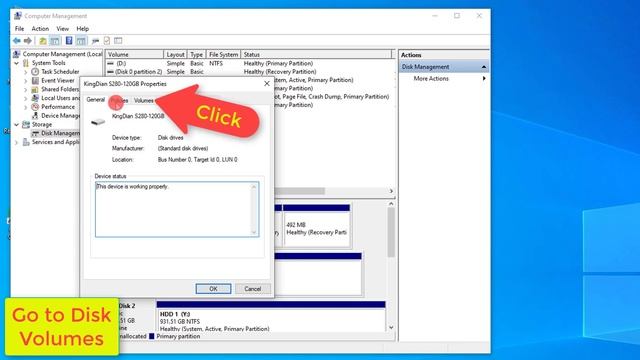Click the Up one level folder icon
The image size is (640, 360).
[x=43, y=41]
